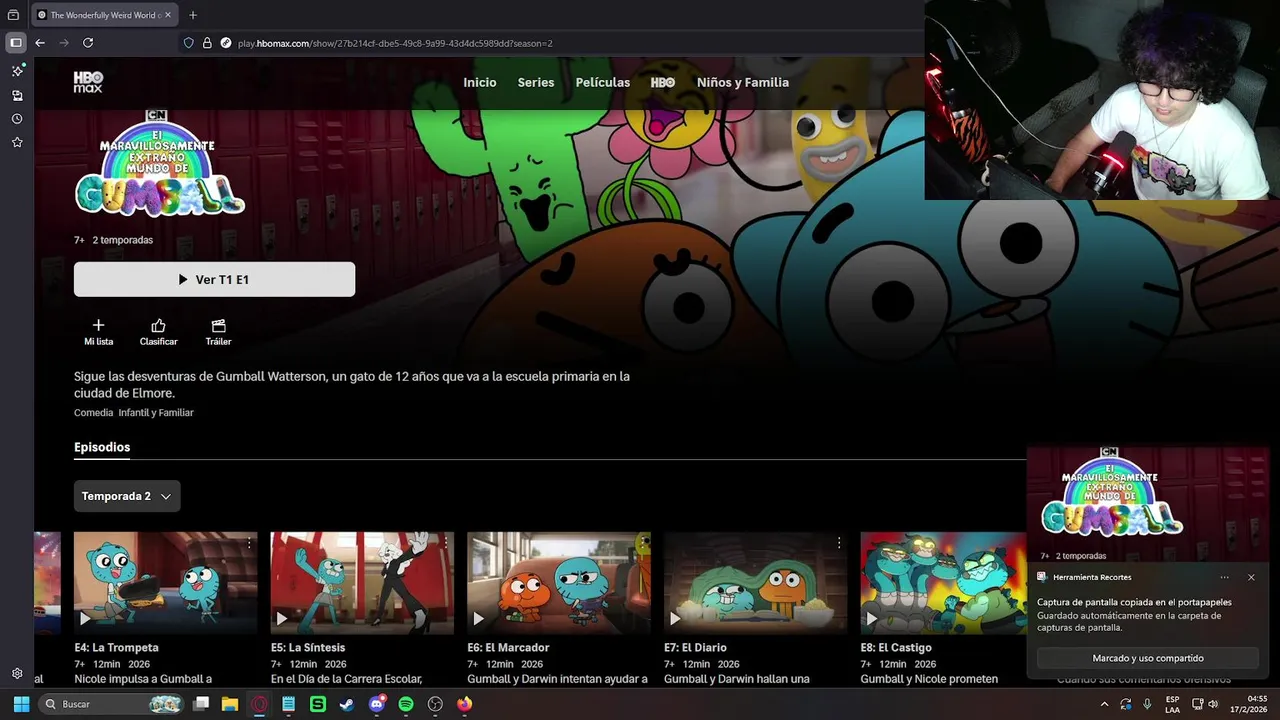Expand the Temporada 2 season dropdown
Viewport: 1280px width, 720px height.
[x=127, y=496]
